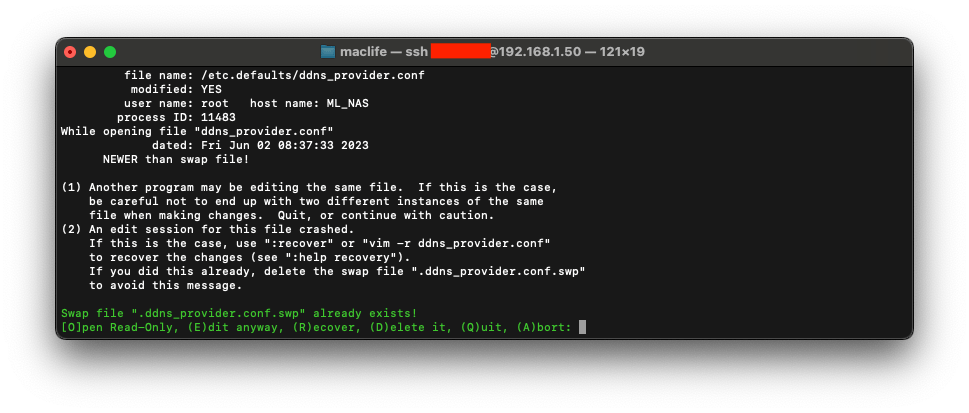Close the terminal window with the red button
Viewport: 969px width, 413px height.
click(70, 51)
